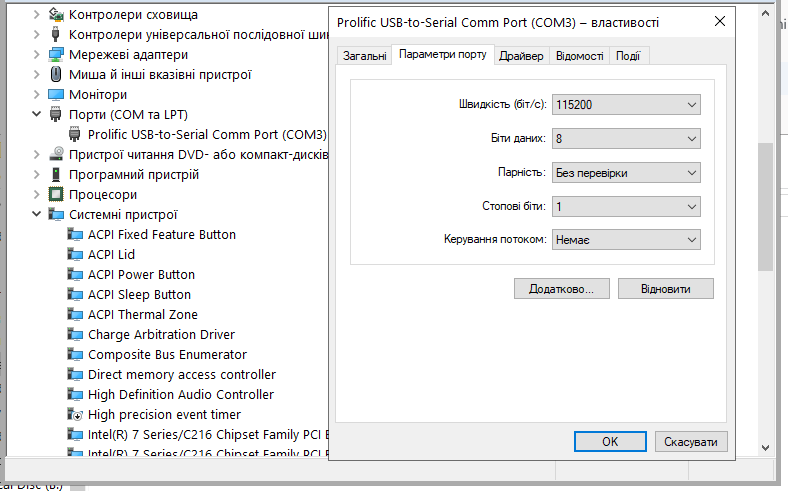
Task: Click the ACPI Power Button device icon
Action: point(75,274)
